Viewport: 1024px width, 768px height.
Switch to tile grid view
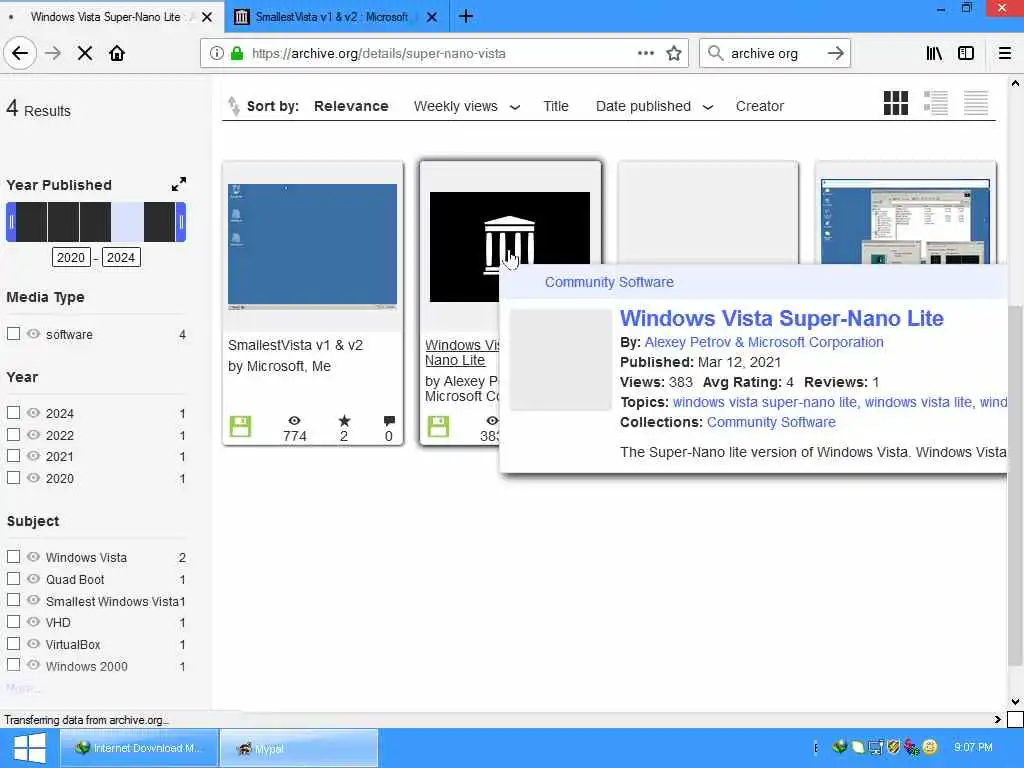click(895, 103)
